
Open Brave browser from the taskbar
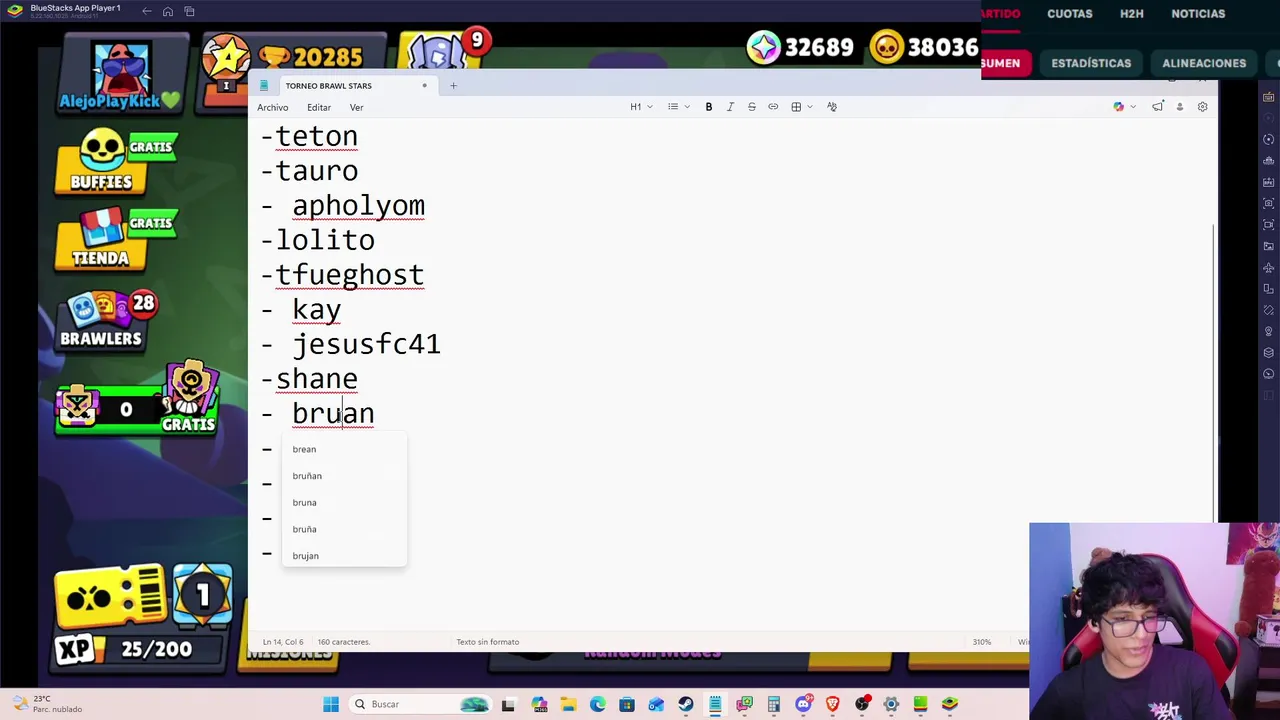pos(832,704)
